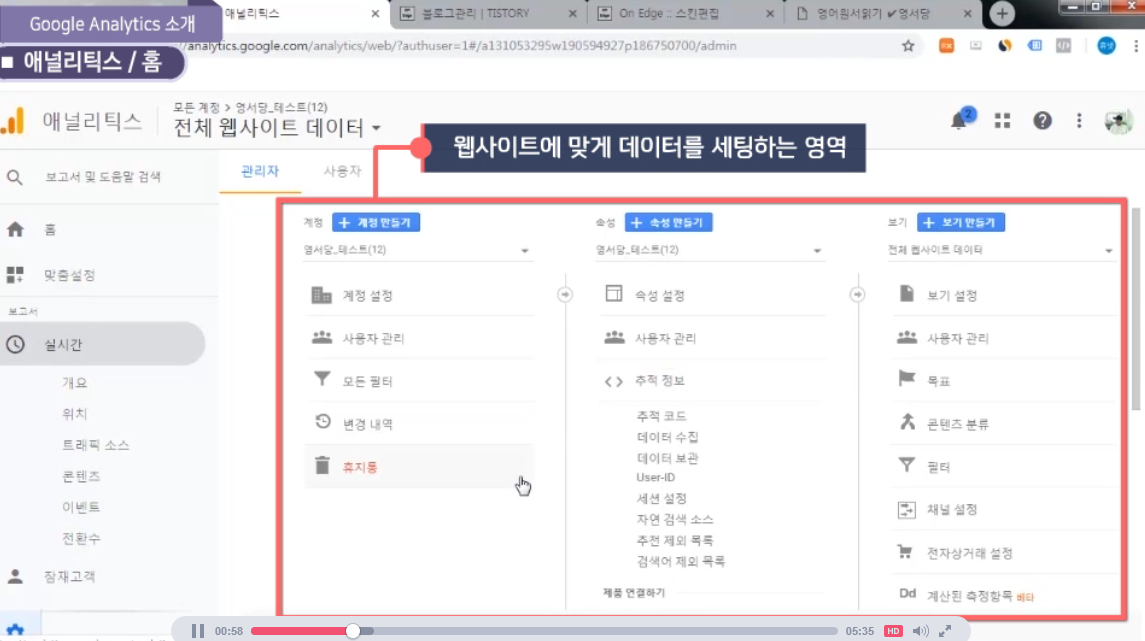
Task: Switch to the On Edge 스킨편집 browser tab
Action: [x=685, y=14]
